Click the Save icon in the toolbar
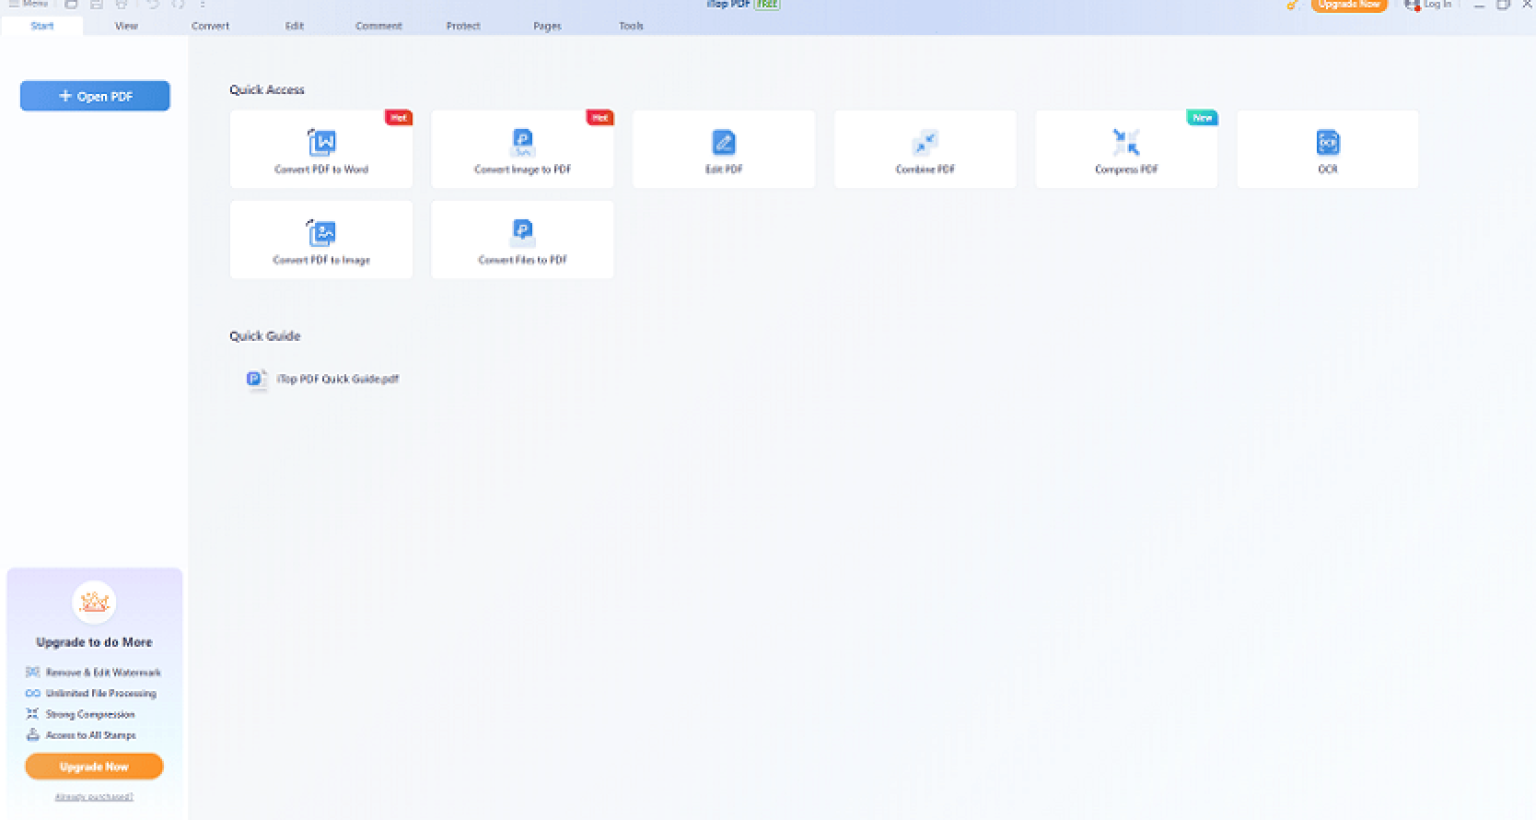Image resolution: width=1536 pixels, height=820 pixels. tap(97, 5)
